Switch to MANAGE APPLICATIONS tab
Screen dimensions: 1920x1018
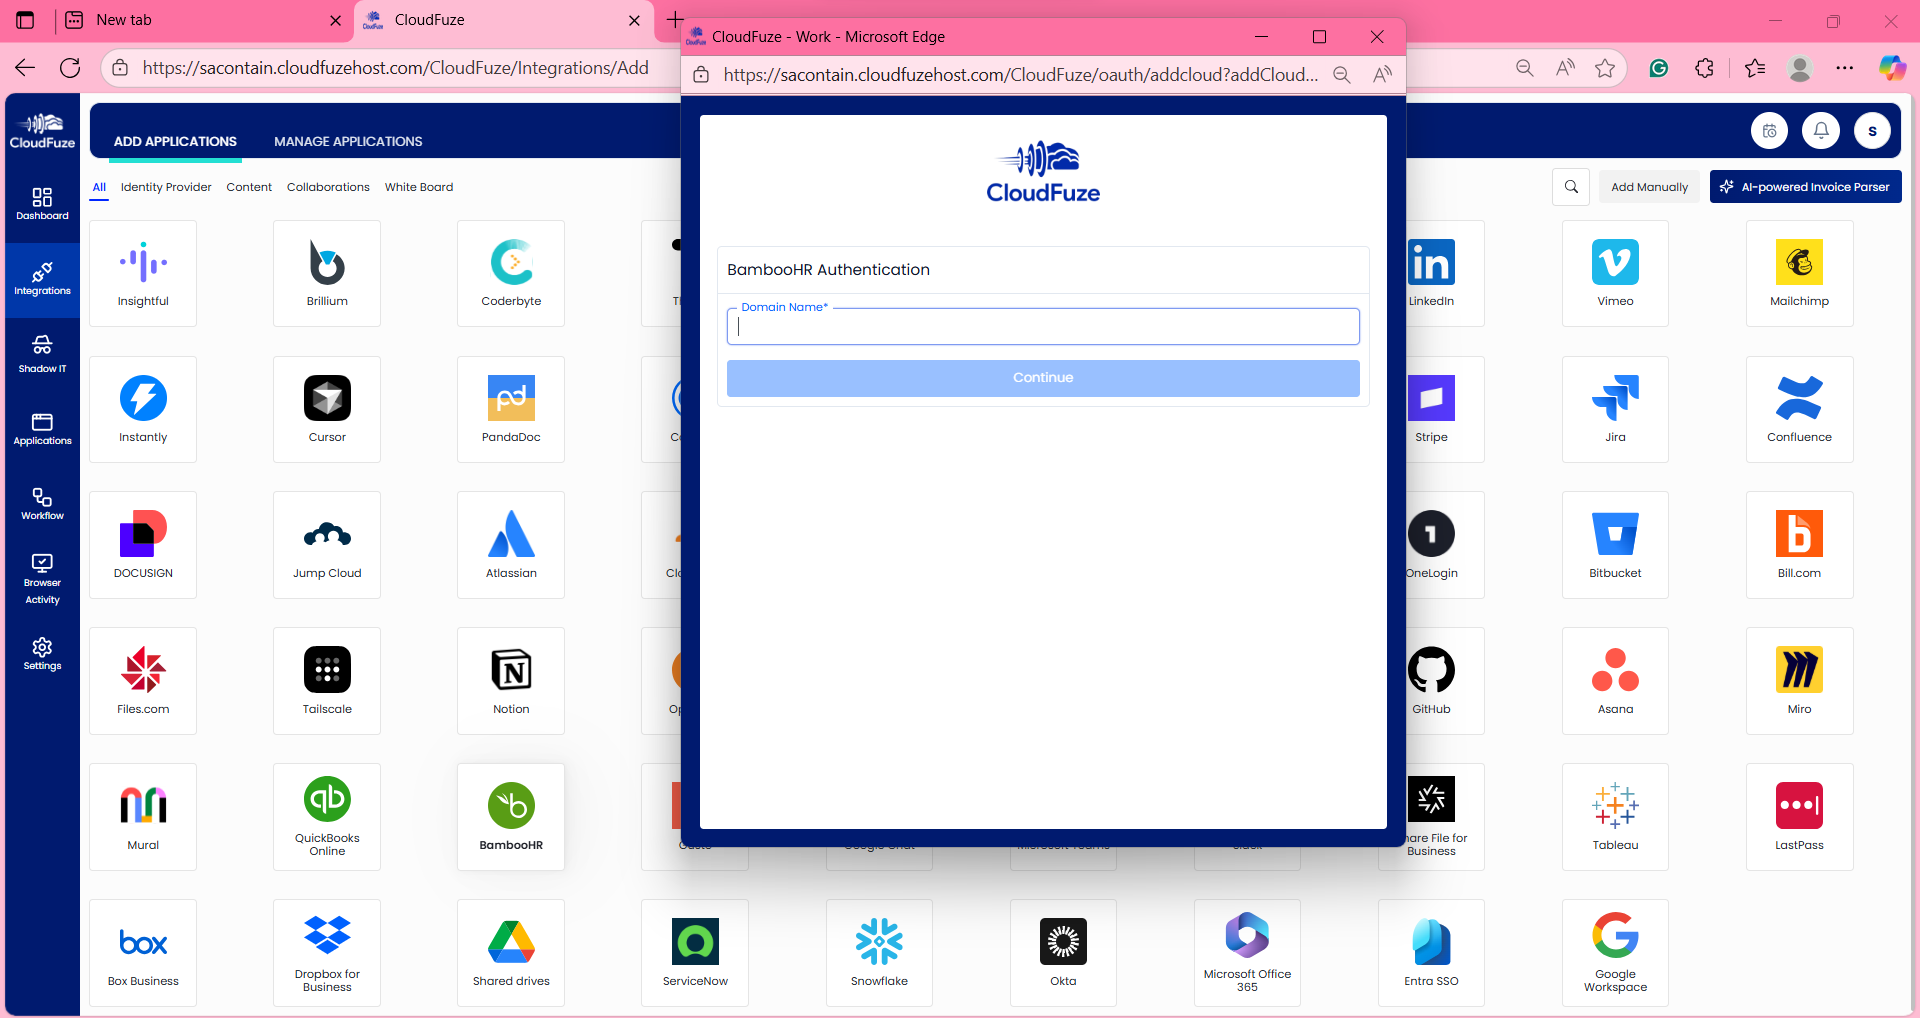pyautogui.click(x=347, y=141)
